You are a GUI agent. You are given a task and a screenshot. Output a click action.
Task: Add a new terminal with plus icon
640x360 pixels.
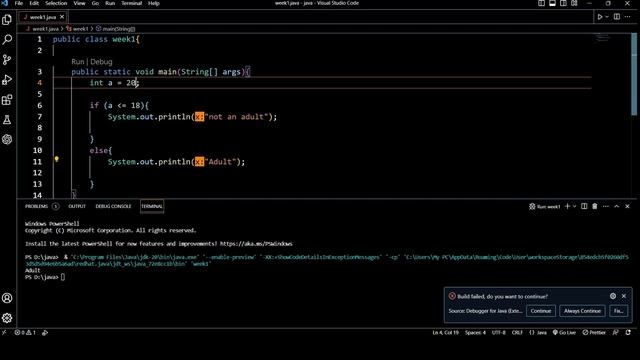[x=567, y=206]
